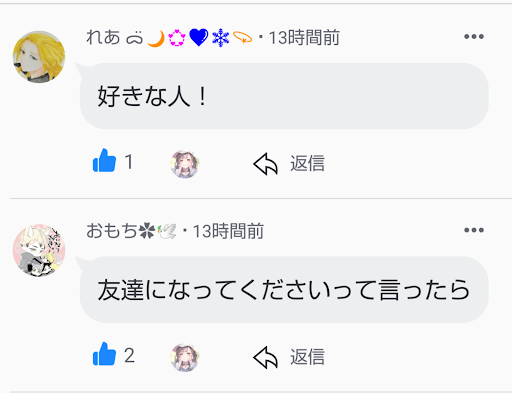View liker avatar under 好きな人！ comment
This screenshot has height=393, width=512.
pos(185,164)
